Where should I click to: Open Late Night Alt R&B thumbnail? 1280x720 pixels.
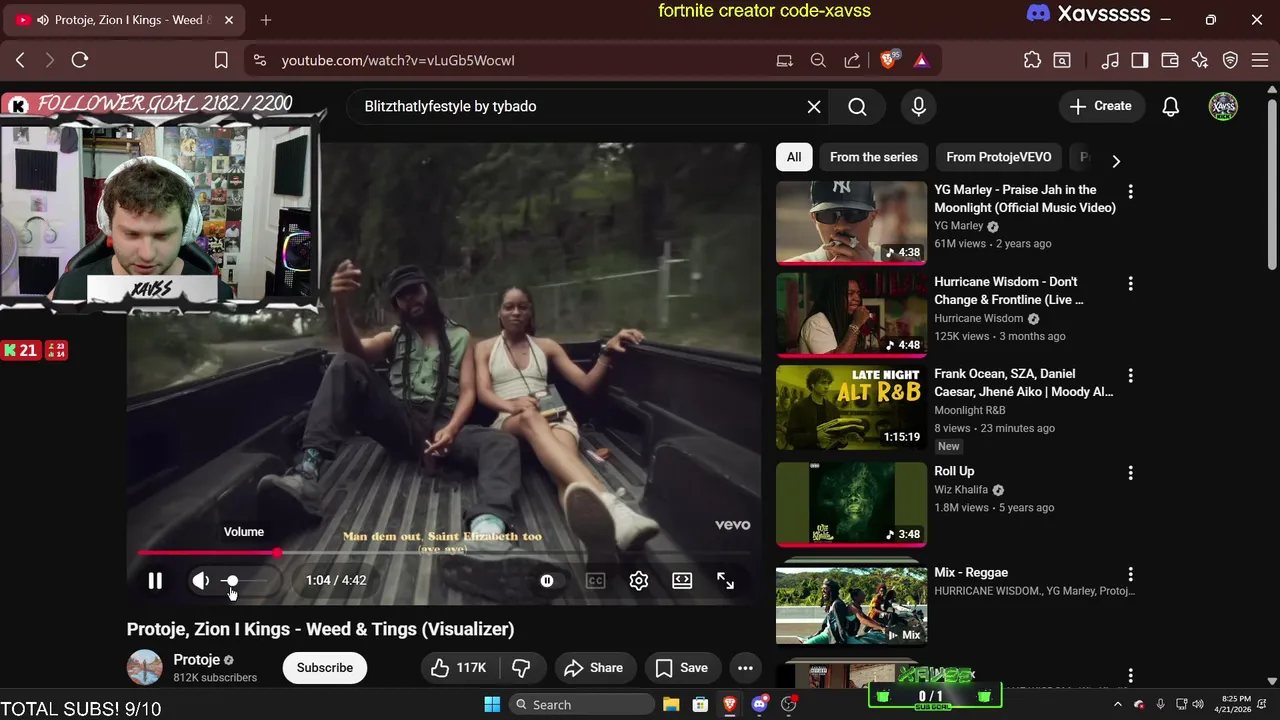(x=851, y=407)
